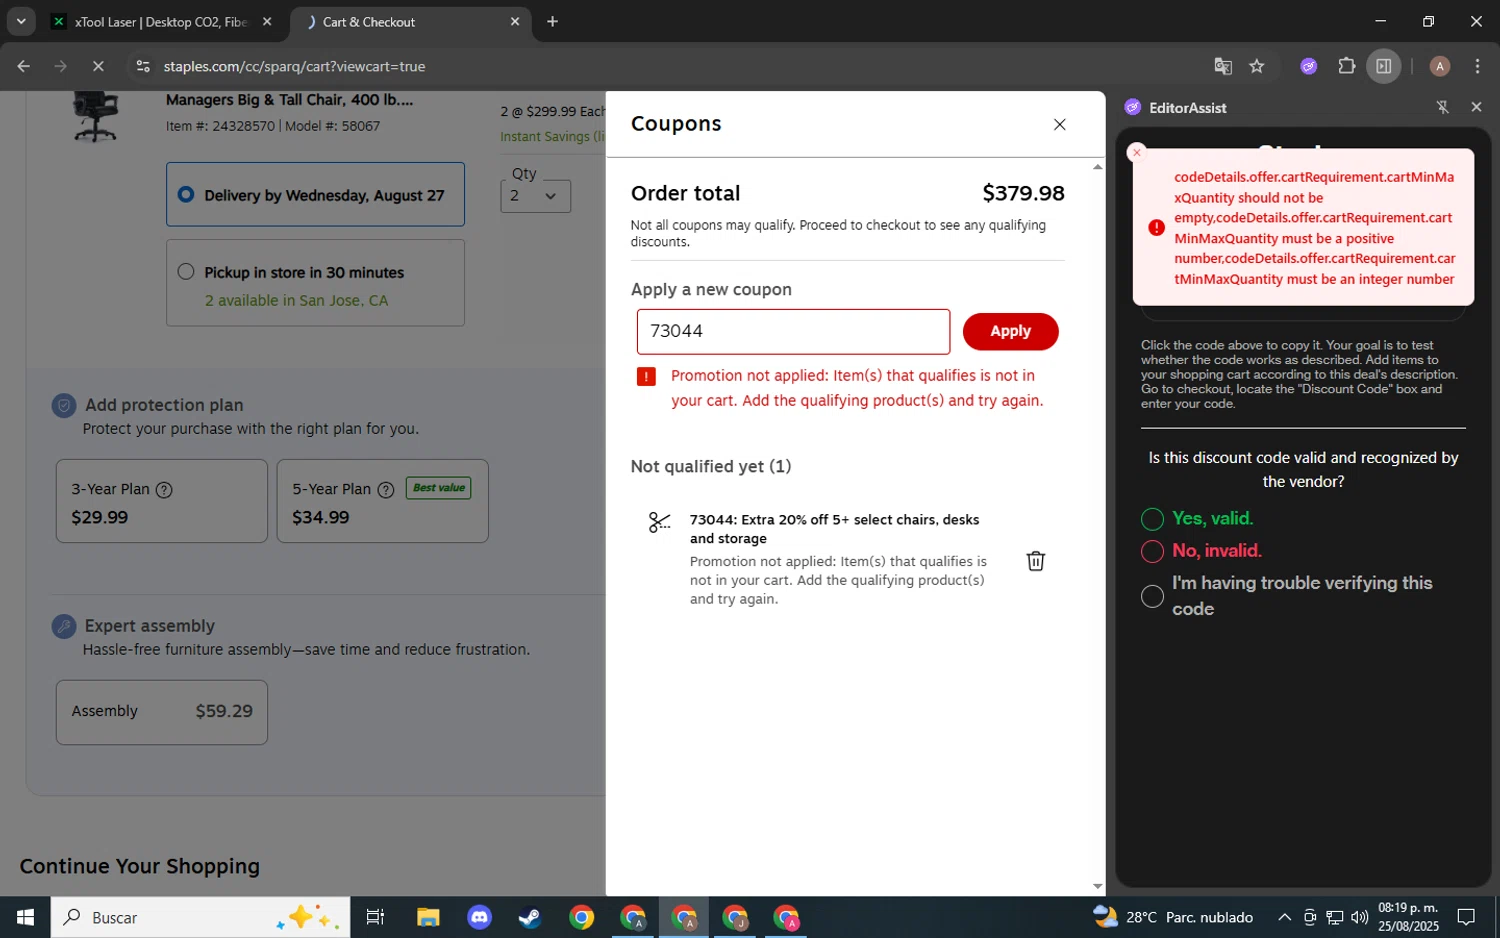Click the Order total $379.98 amount
1500x938 pixels.
coord(1023,193)
